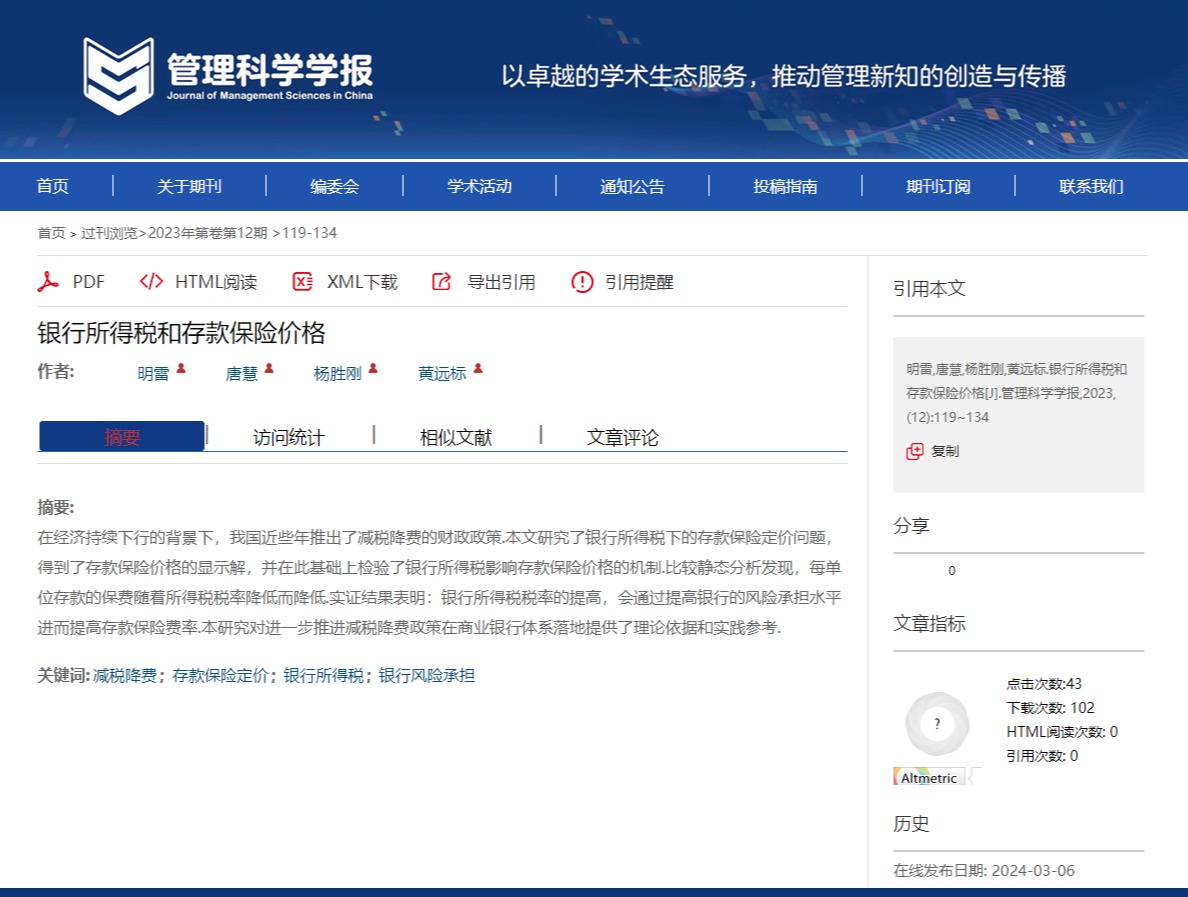Click the person icon beside author 黄远标

[478, 369]
